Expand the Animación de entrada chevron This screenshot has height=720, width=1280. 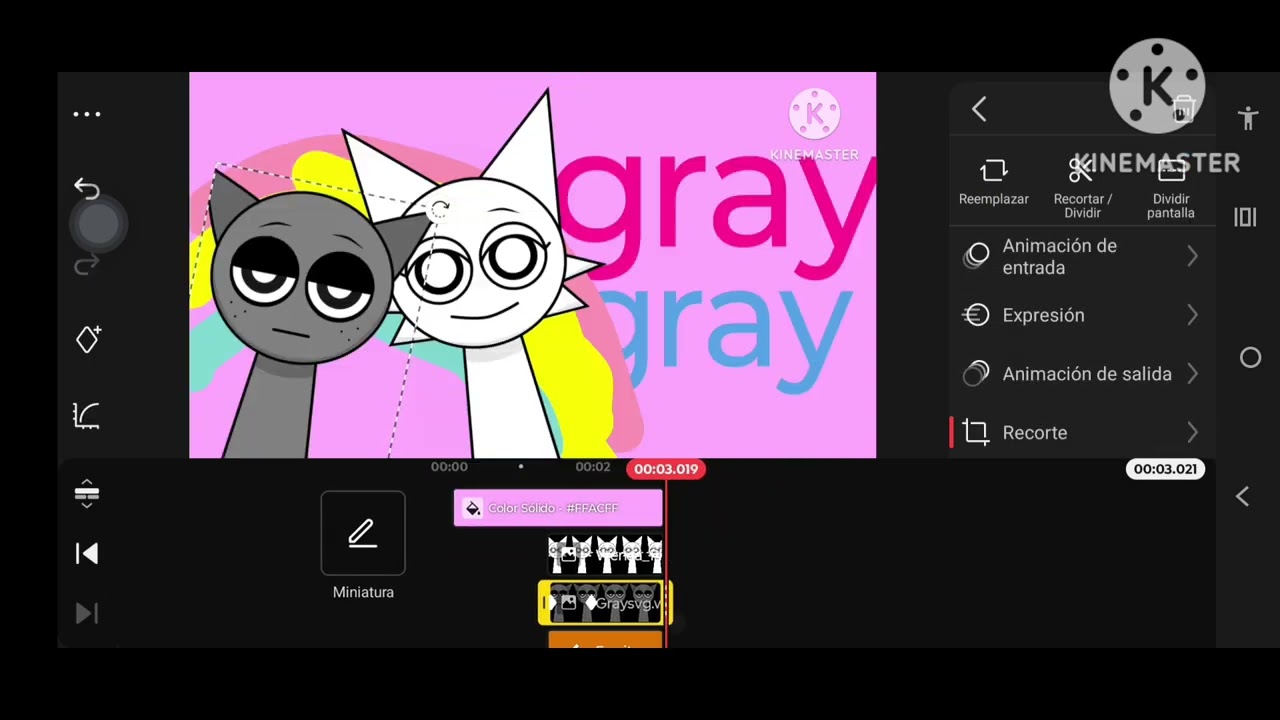tap(1192, 257)
